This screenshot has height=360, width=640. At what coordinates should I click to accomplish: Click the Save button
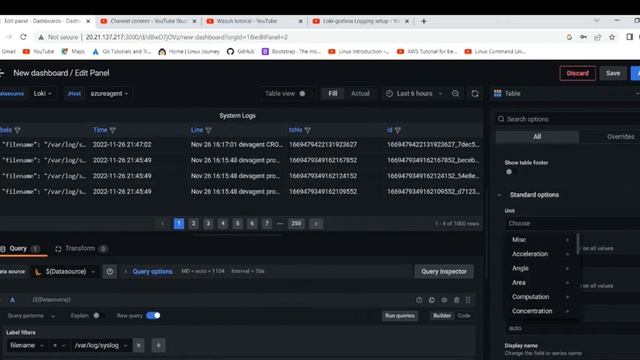coord(613,73)
